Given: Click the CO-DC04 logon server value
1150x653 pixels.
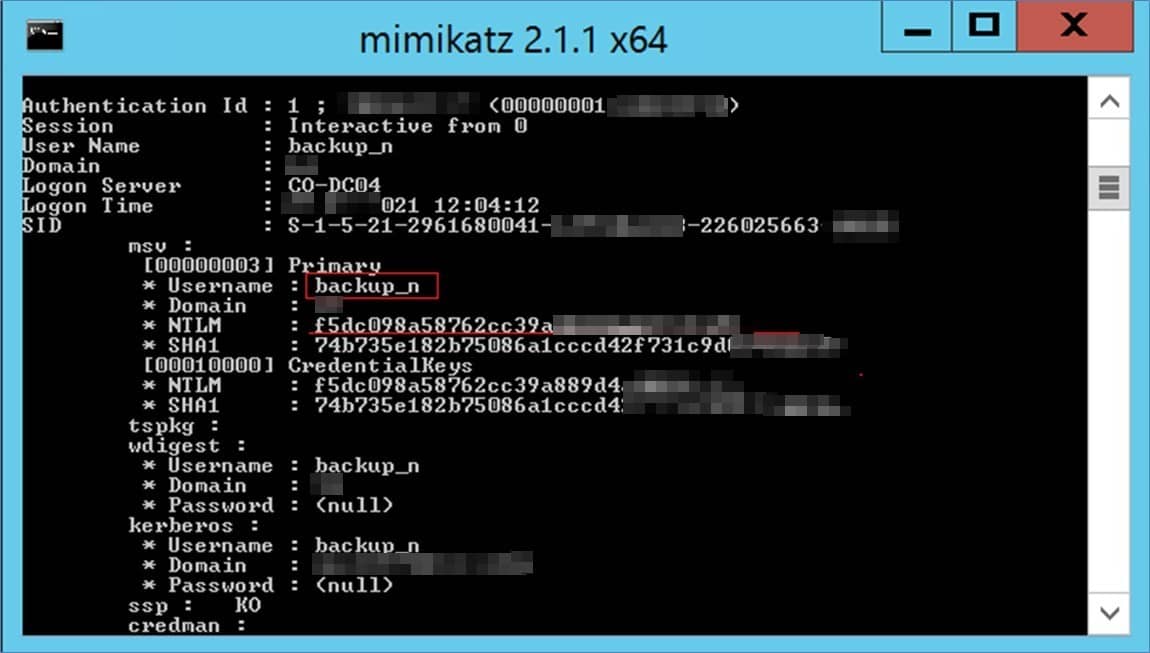Looking at the screenshot, I should click(x=334, y=185).
